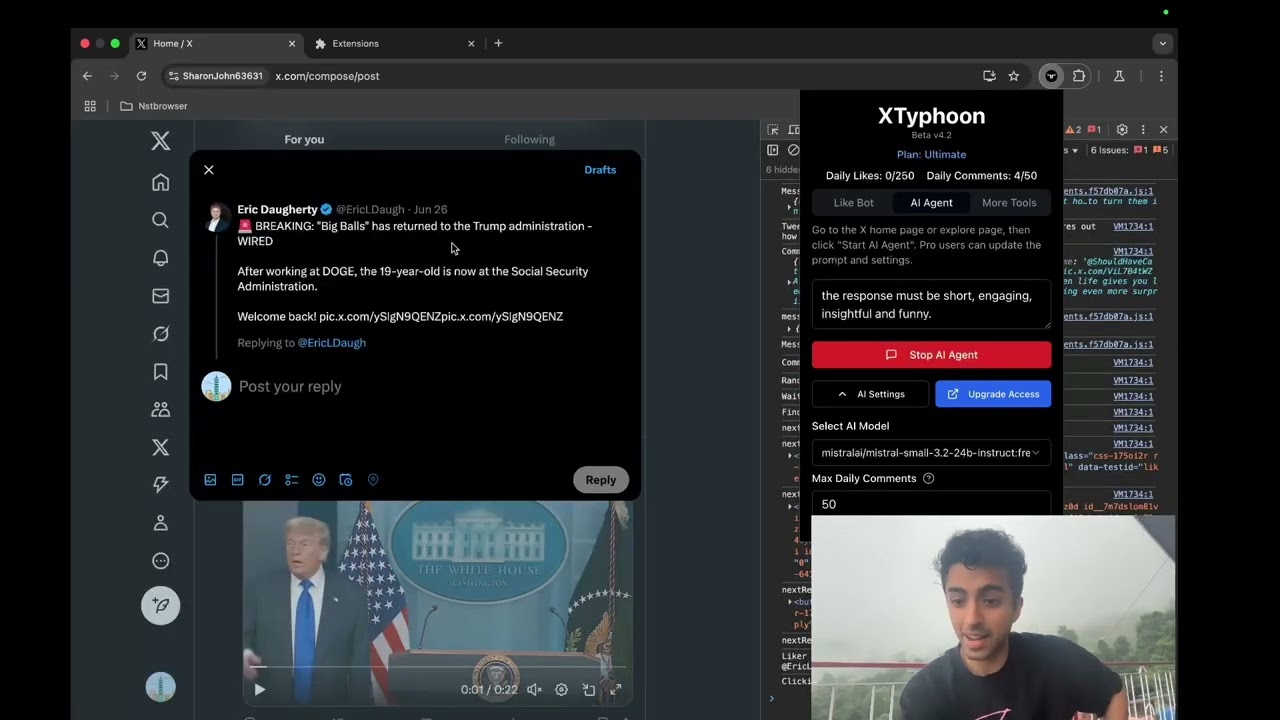
Task: Switch to the Extensions browser tab
Action: point(393,44)
